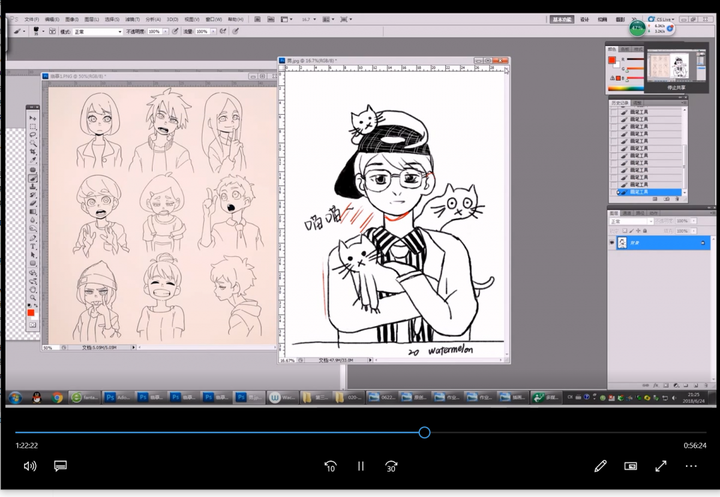
Task: Open the video player more options ellipsis
Action: click(691, 466)
